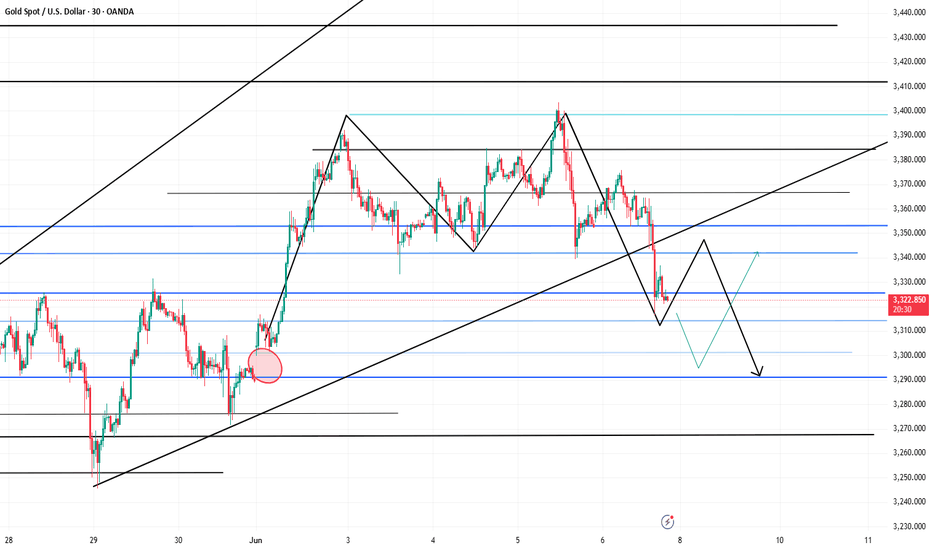Screen dimensions: 932x550
Task: Click the date label 6 on time axis
Action: coord(603,540)
